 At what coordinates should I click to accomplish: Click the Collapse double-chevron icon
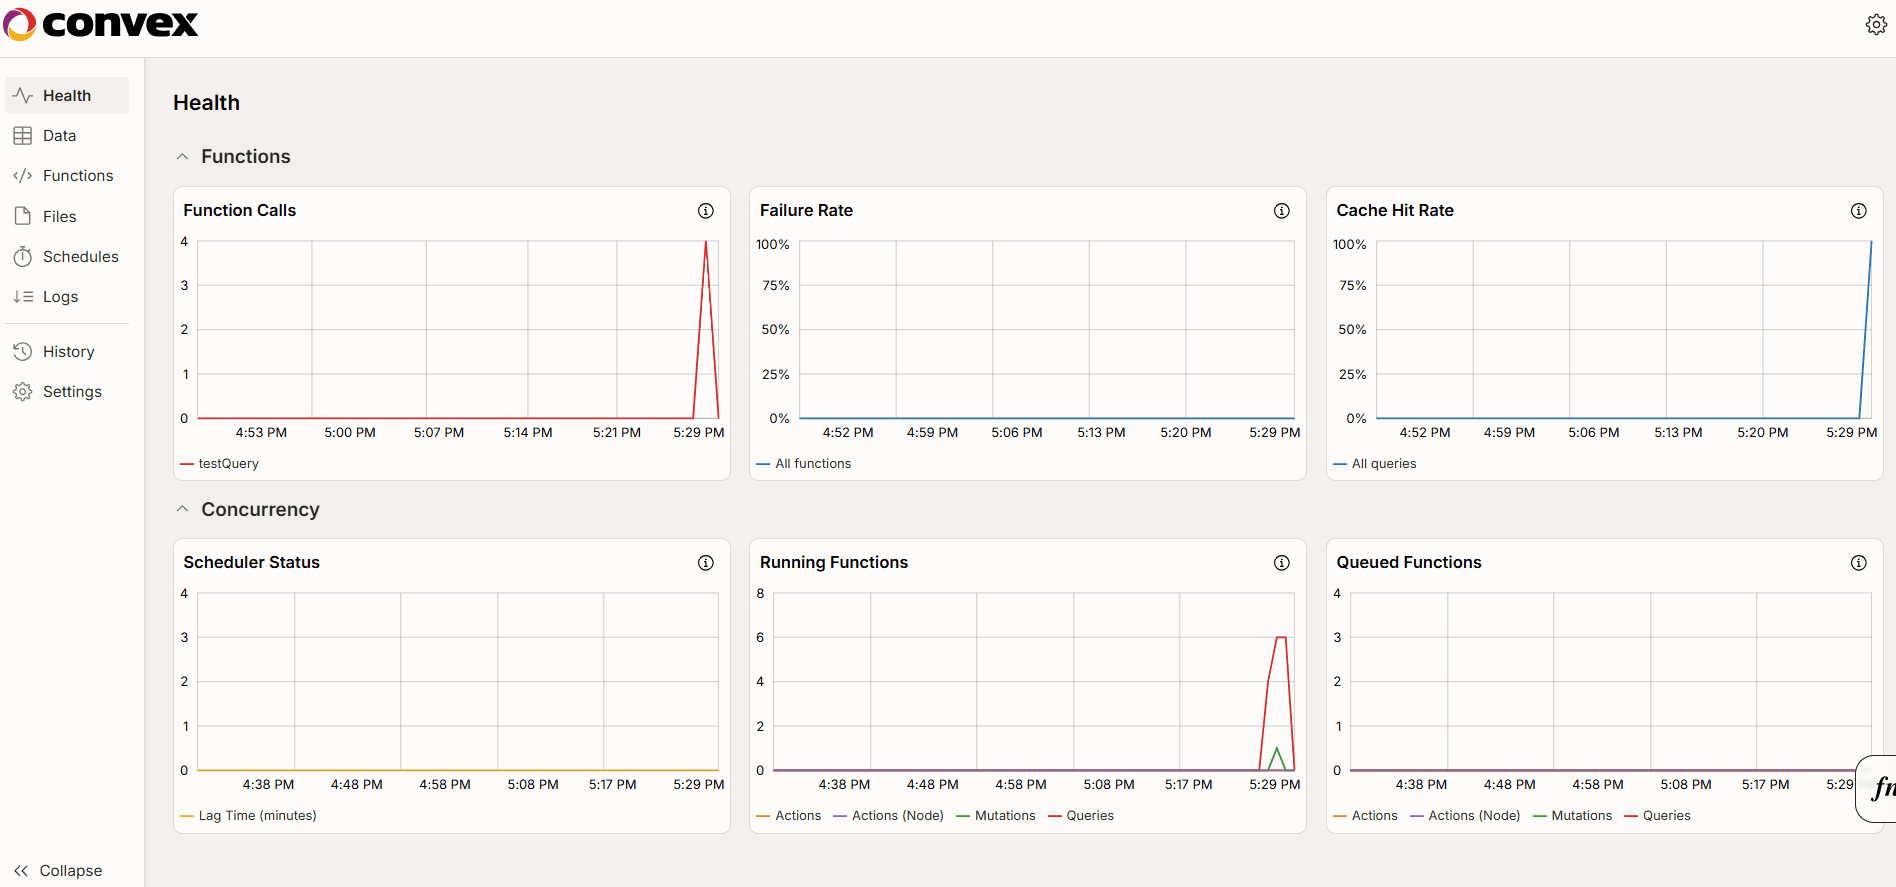(21, 871)
